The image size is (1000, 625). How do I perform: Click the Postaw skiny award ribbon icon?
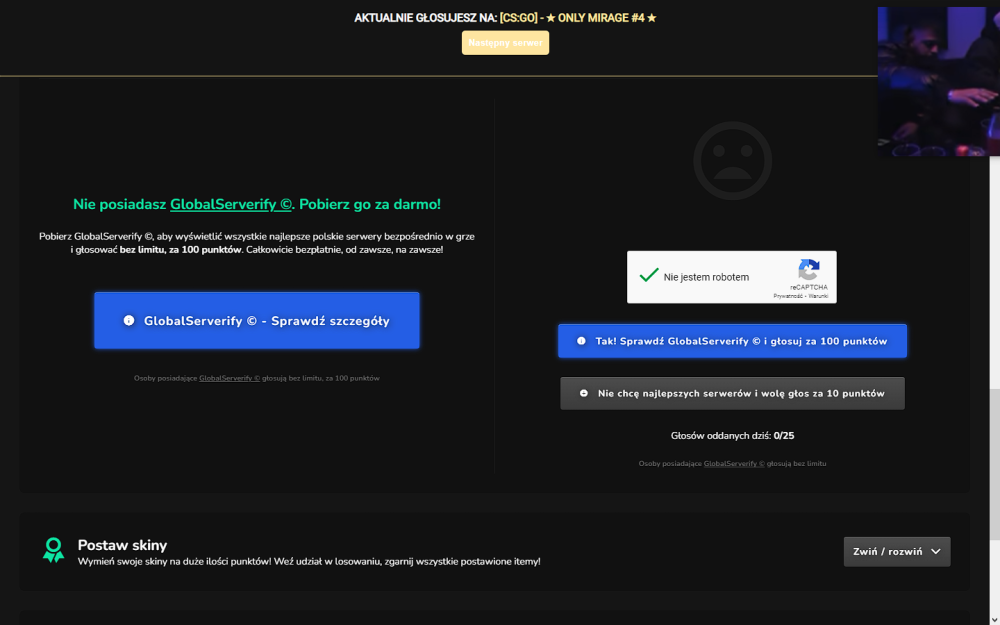pos(54,550)
